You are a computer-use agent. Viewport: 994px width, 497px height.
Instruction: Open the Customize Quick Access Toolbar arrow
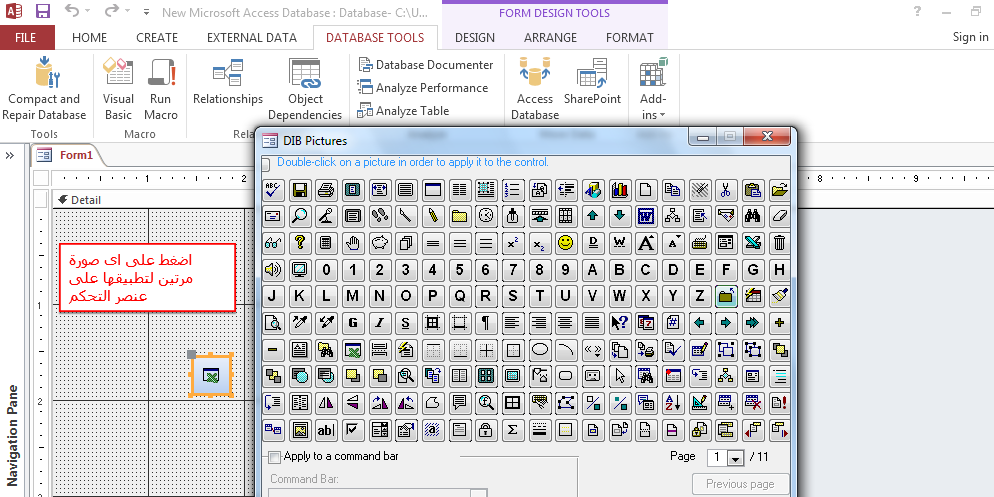146,11
